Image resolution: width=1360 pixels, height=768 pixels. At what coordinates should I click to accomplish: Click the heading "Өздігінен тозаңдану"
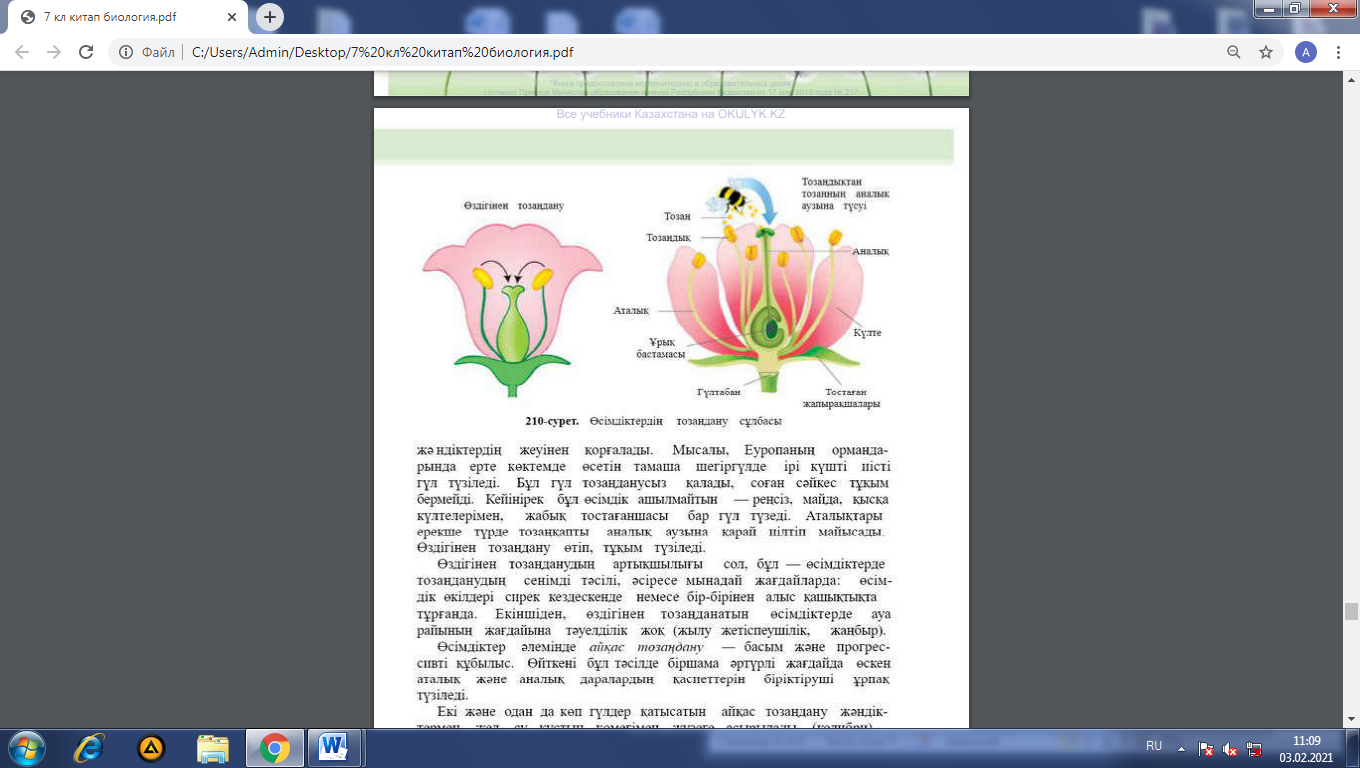[x=514, y=205]
